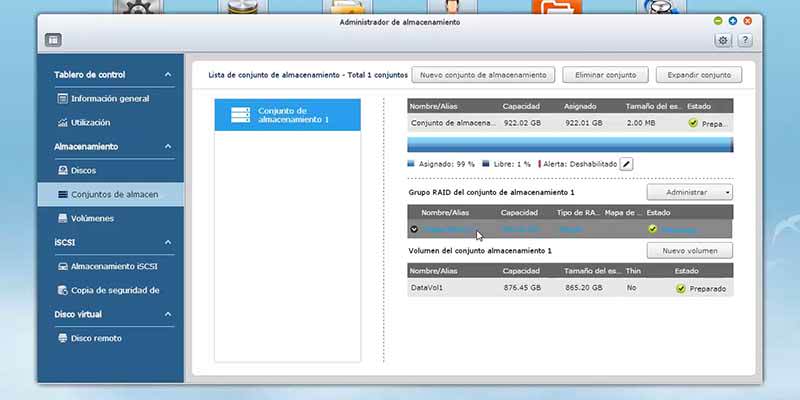Open the gear settings button in the window
Image resolution: width=800 pixels, height=400 pixels.
[723, 40]
